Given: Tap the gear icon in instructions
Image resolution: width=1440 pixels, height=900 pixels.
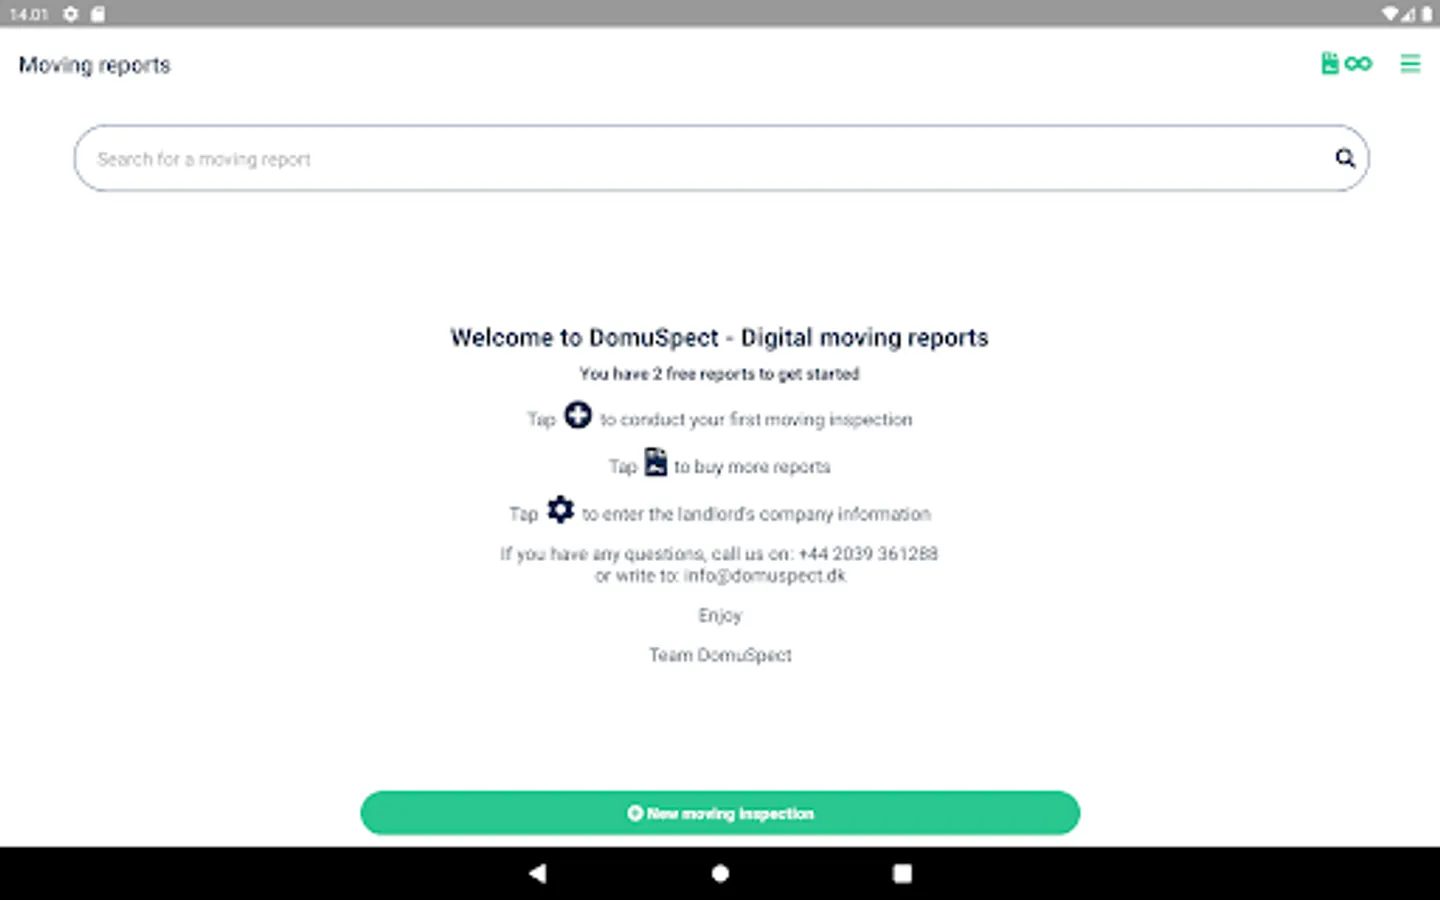Looking at the screenshot, I should [x=560, y=509].
